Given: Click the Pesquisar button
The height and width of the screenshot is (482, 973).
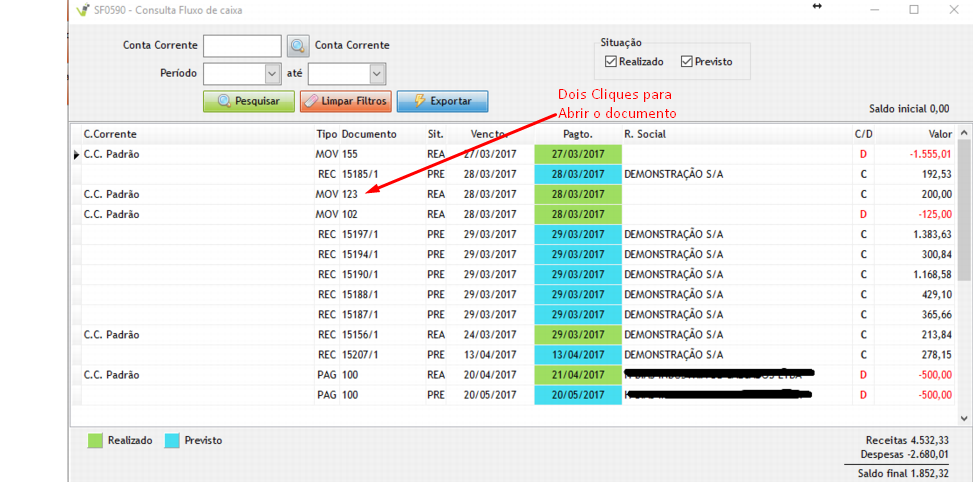Looking at the screenshot, I should (249, 101).
